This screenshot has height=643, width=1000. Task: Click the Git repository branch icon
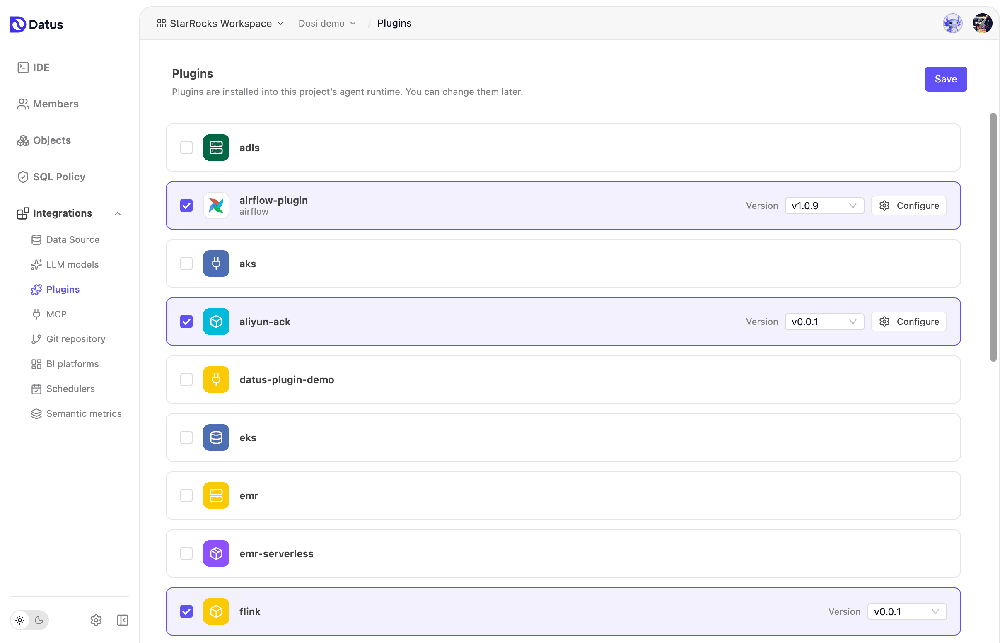(x=36, y=339)
